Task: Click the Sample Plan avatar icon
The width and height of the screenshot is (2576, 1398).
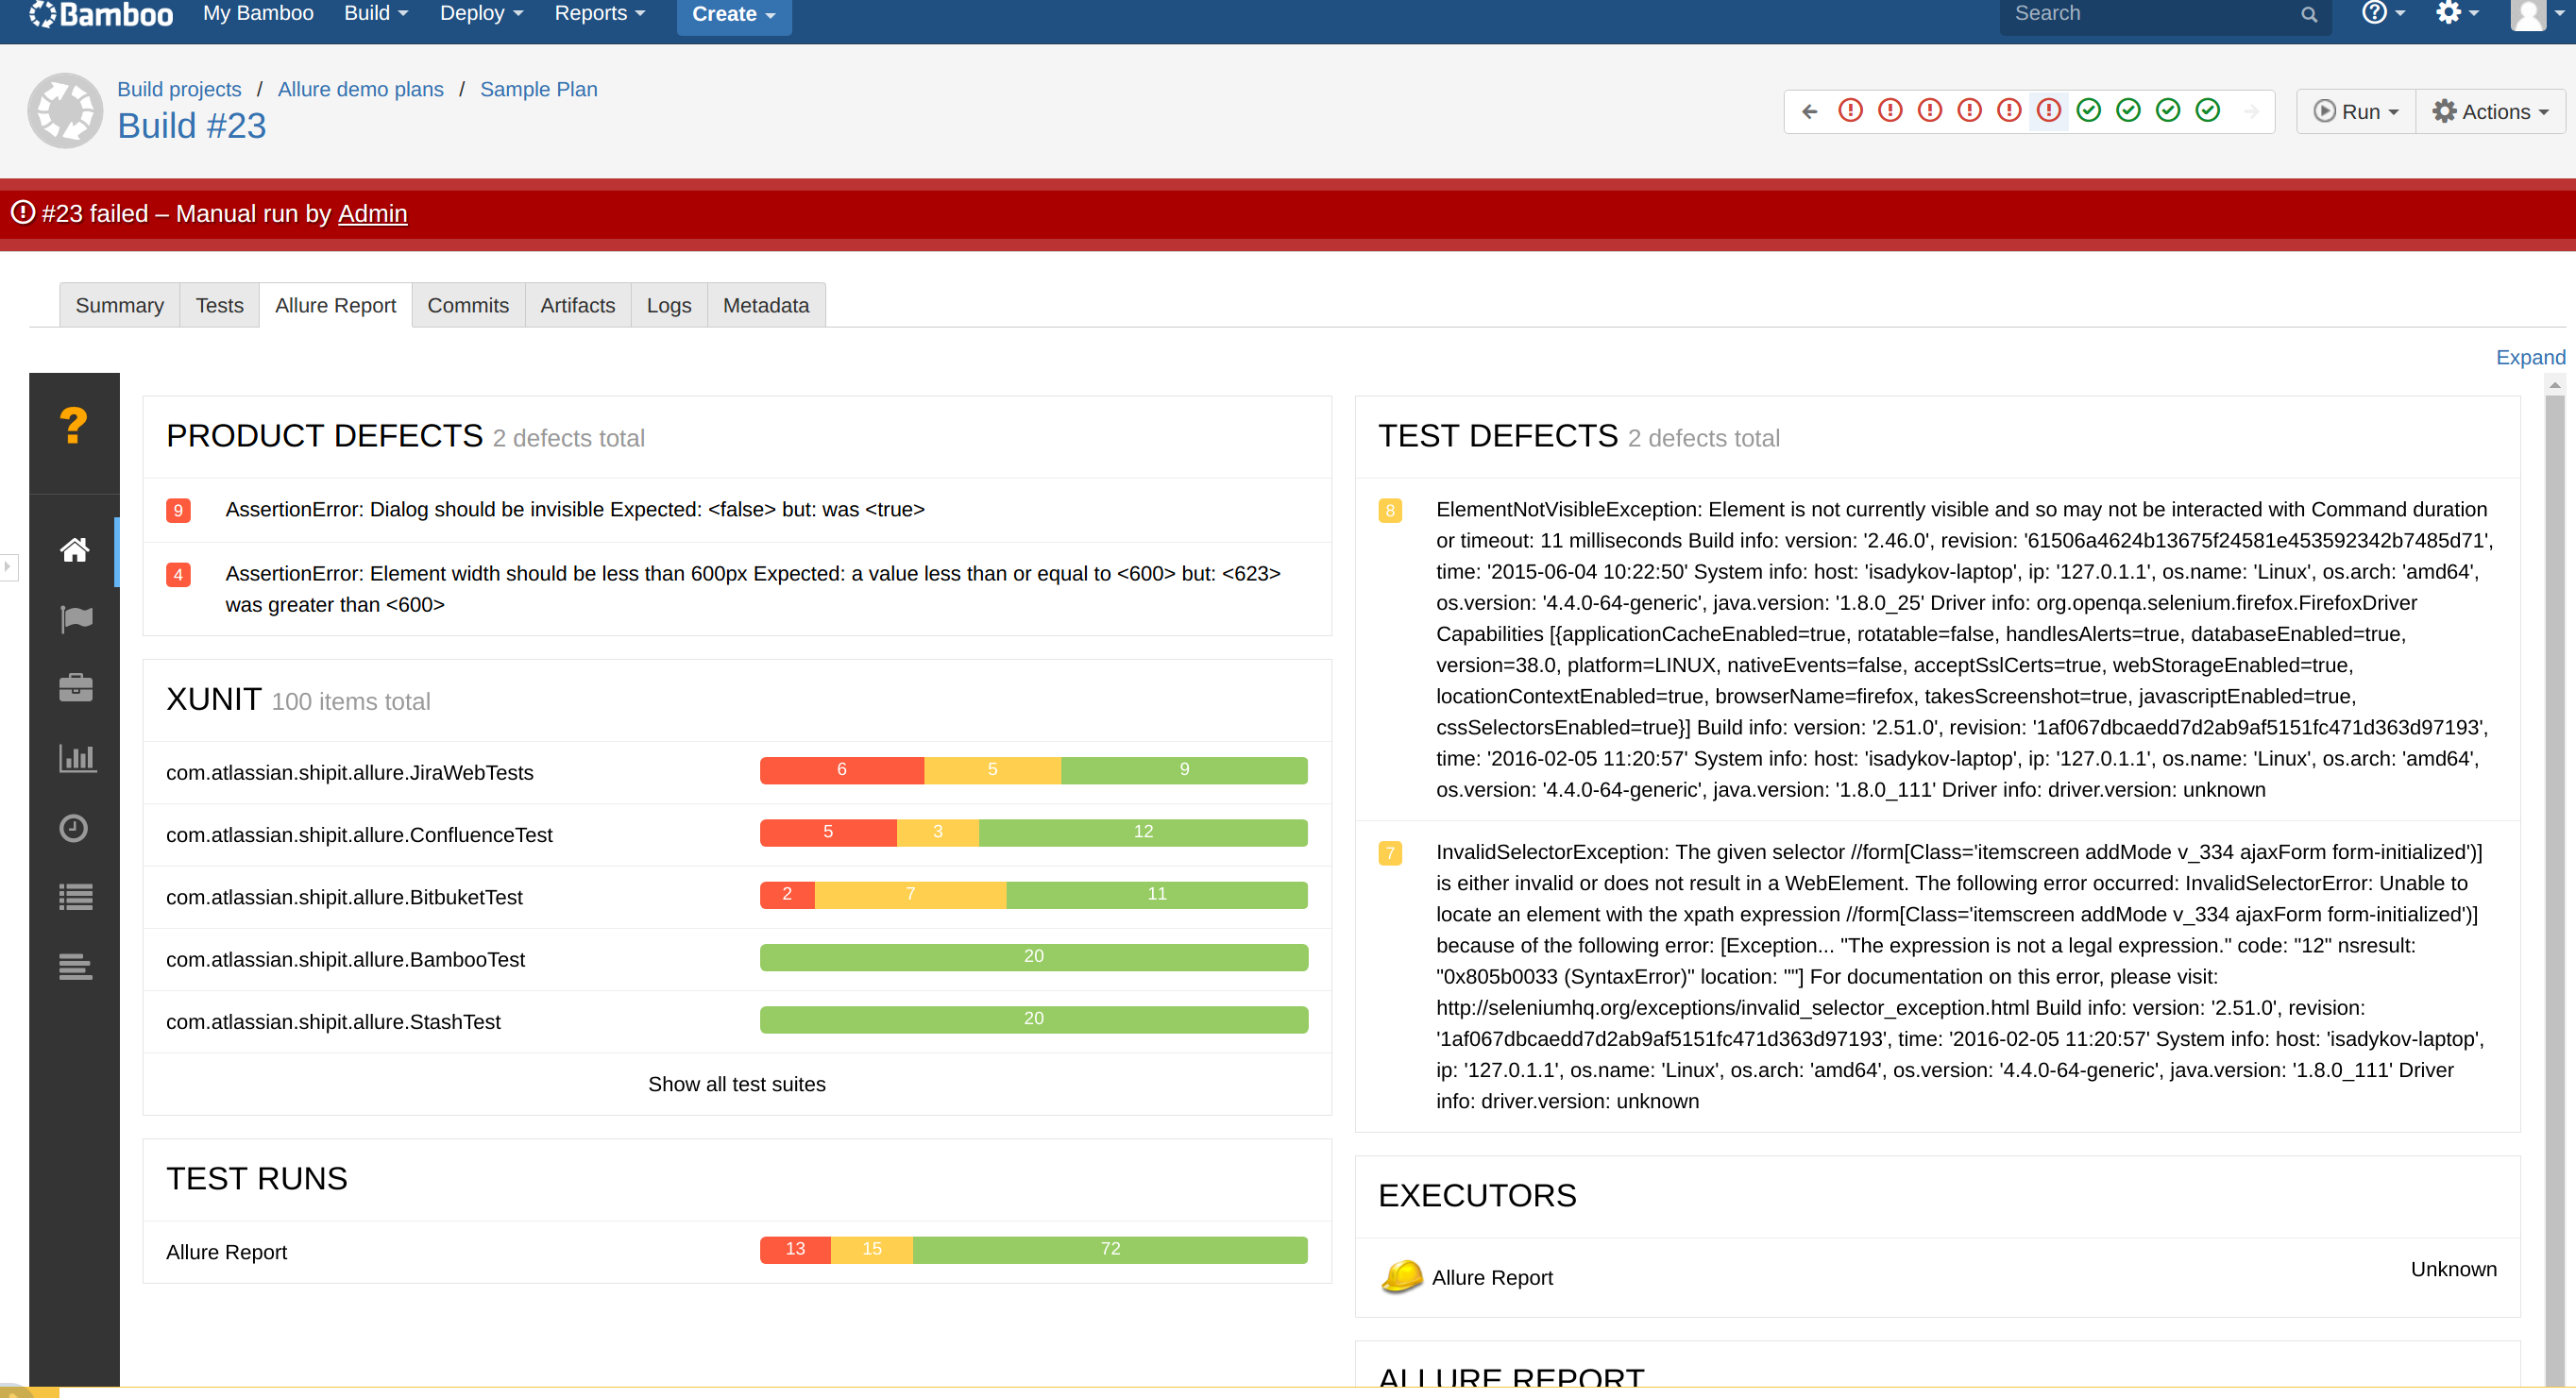Action: coord(65,110)
